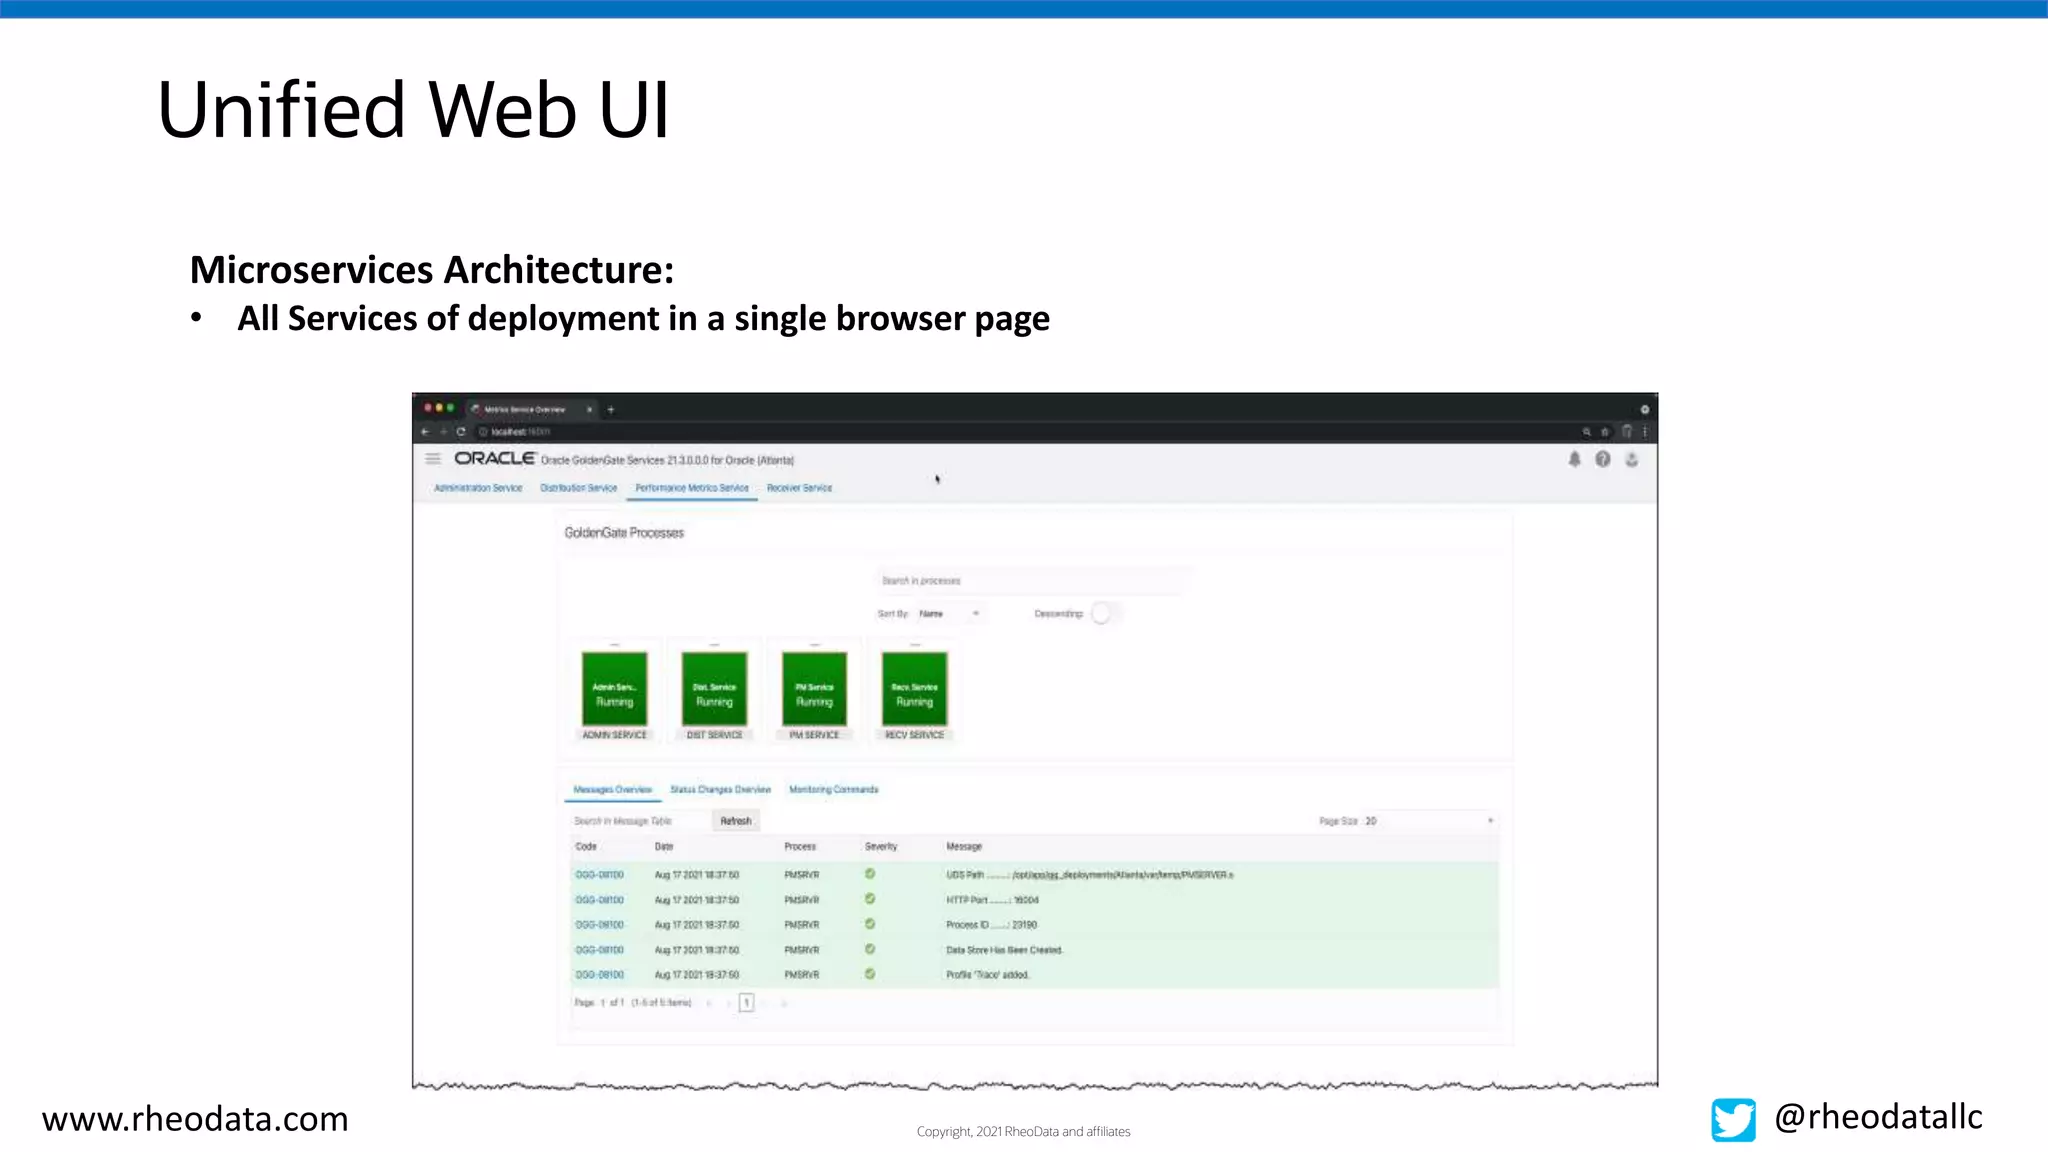Open the Messages Overview tab

[x=612, y=790]
